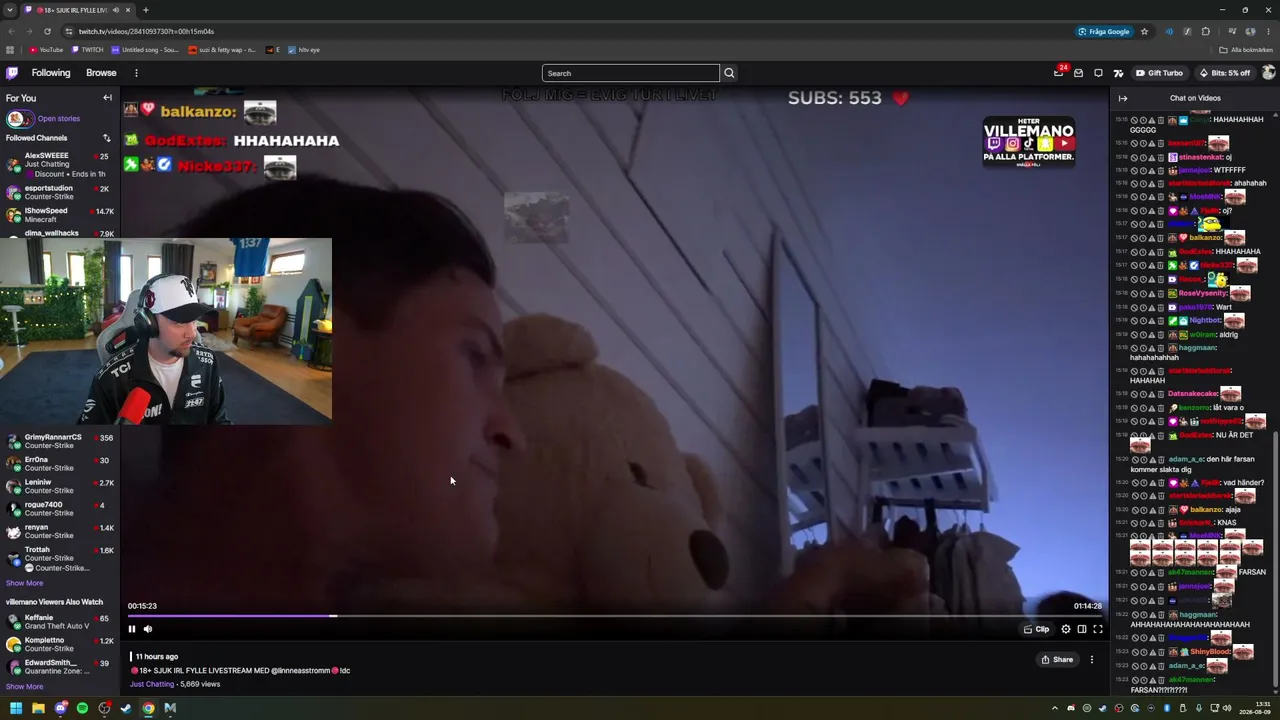Open the hltv eye bookmark
1280x720 pixels.
click(305, 50)
